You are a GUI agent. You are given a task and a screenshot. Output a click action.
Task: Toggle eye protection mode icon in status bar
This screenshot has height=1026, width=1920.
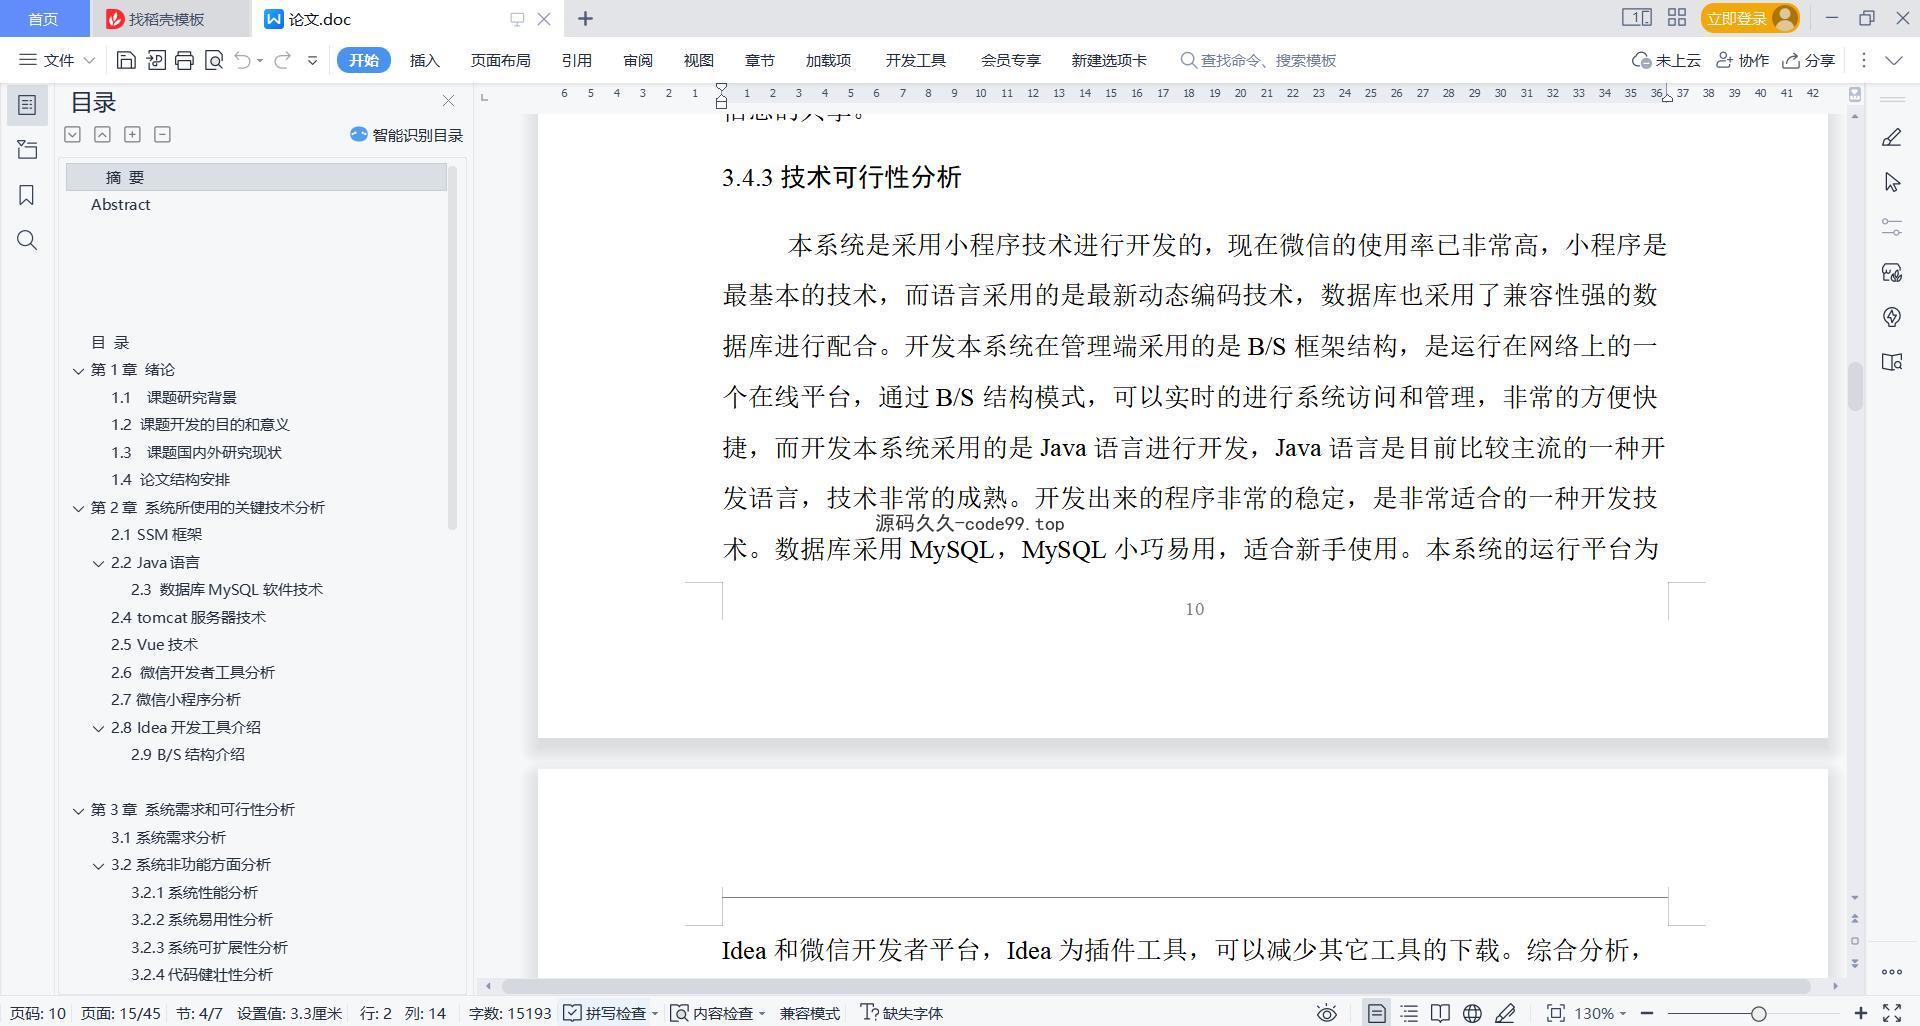(x=1327, y=1013)
